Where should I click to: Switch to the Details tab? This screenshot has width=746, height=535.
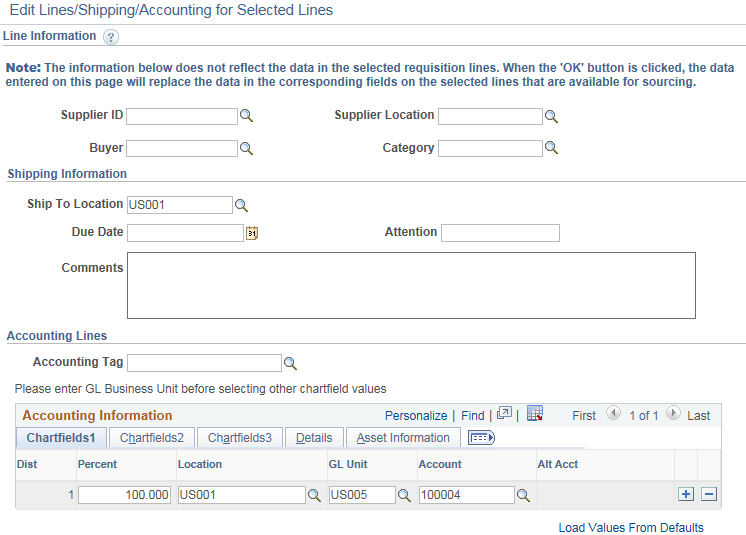[314, 438]
